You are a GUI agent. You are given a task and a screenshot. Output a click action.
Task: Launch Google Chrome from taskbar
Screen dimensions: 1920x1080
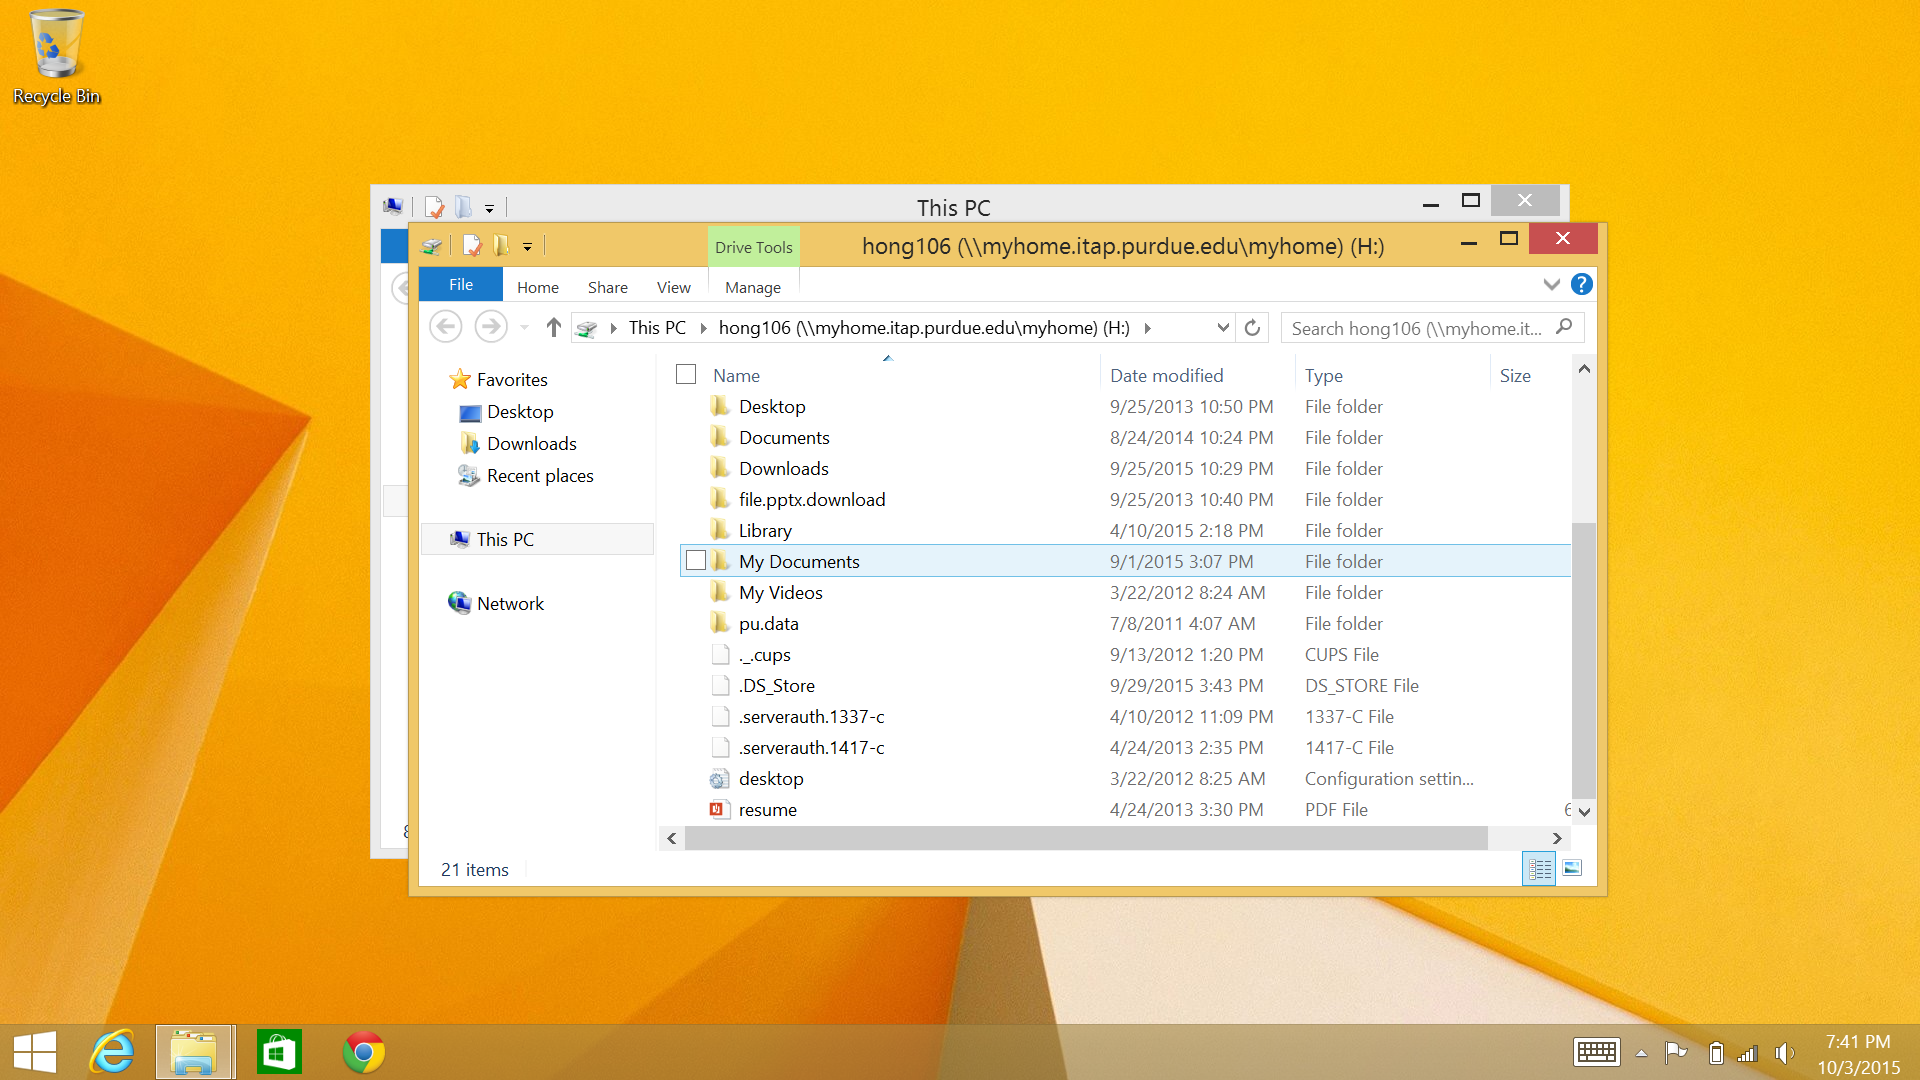364,1052
